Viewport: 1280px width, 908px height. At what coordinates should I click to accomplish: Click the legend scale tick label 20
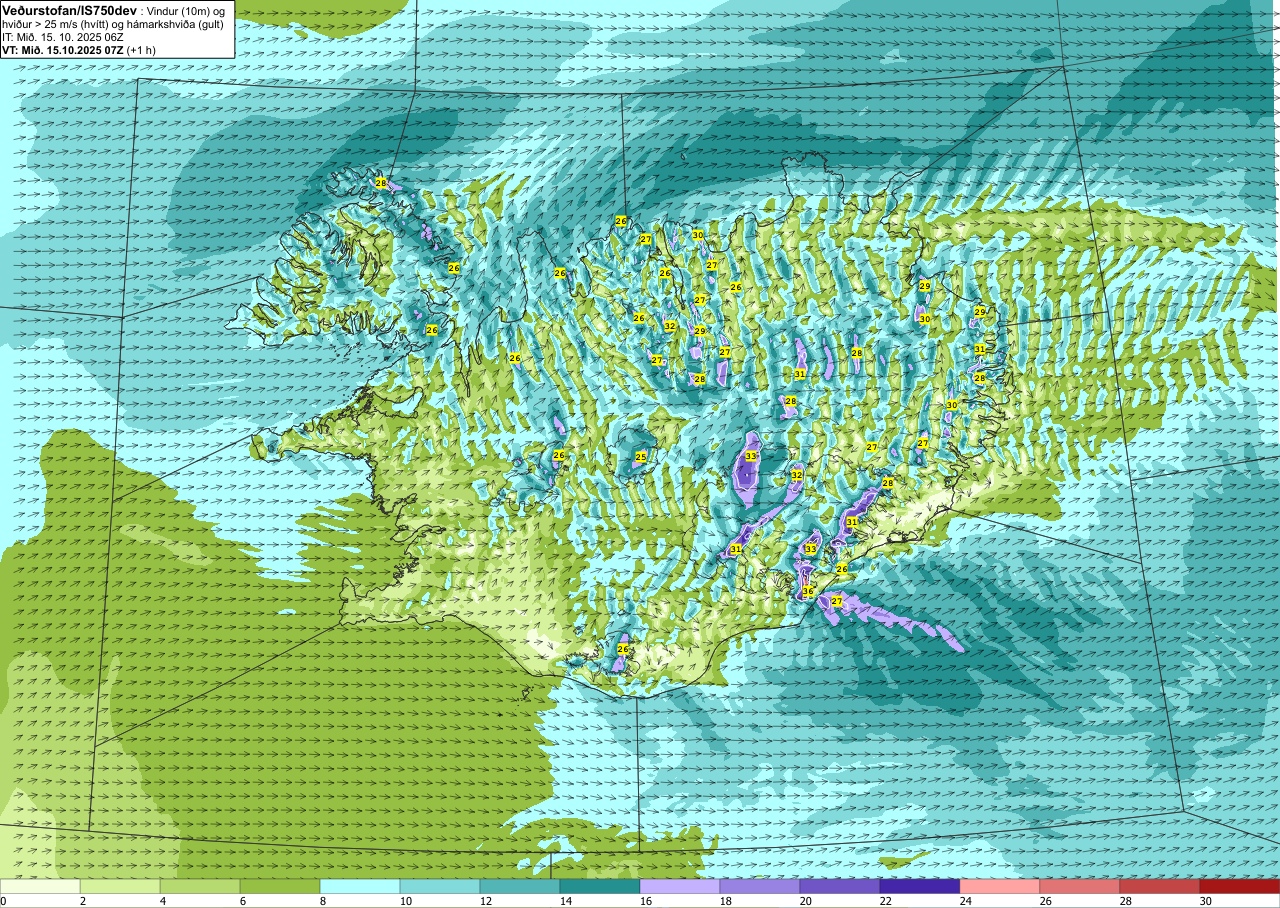click(x=805, y=901)
